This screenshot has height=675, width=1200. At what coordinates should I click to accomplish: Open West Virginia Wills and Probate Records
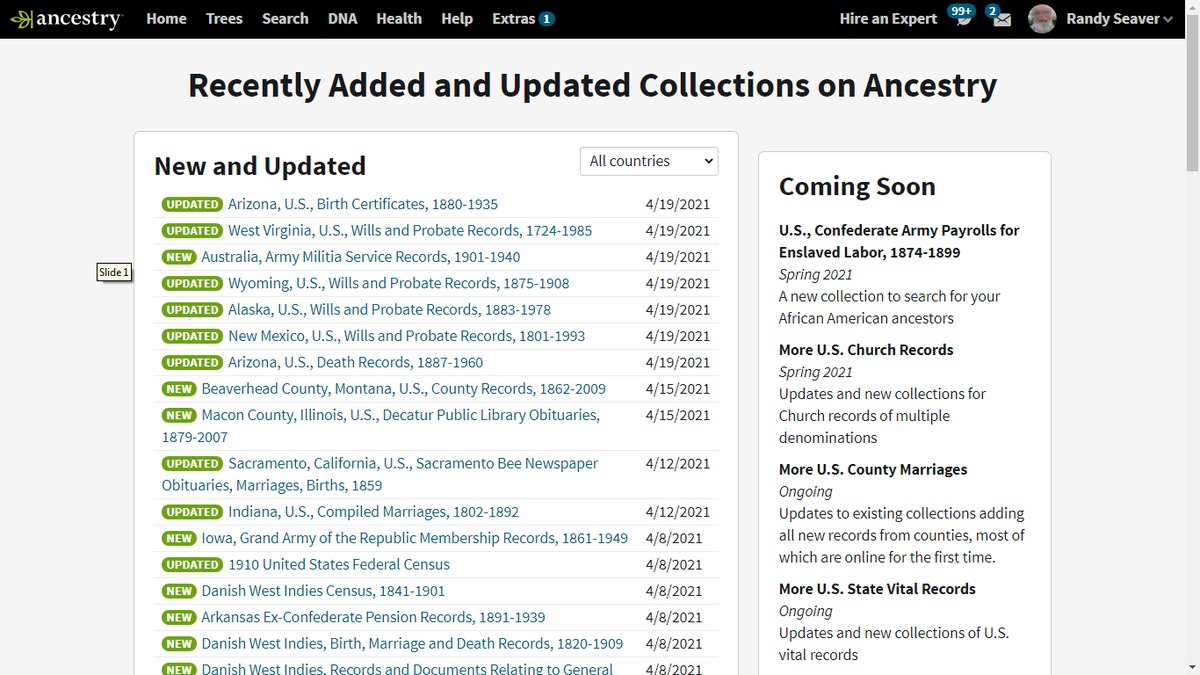(410, 230)
